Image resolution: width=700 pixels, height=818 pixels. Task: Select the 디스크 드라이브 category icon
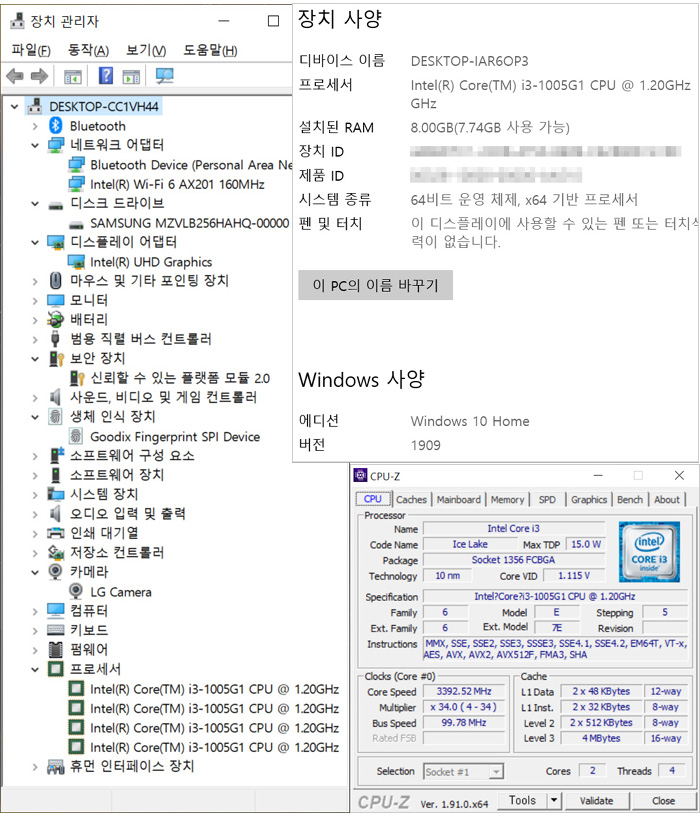point(56,206)
